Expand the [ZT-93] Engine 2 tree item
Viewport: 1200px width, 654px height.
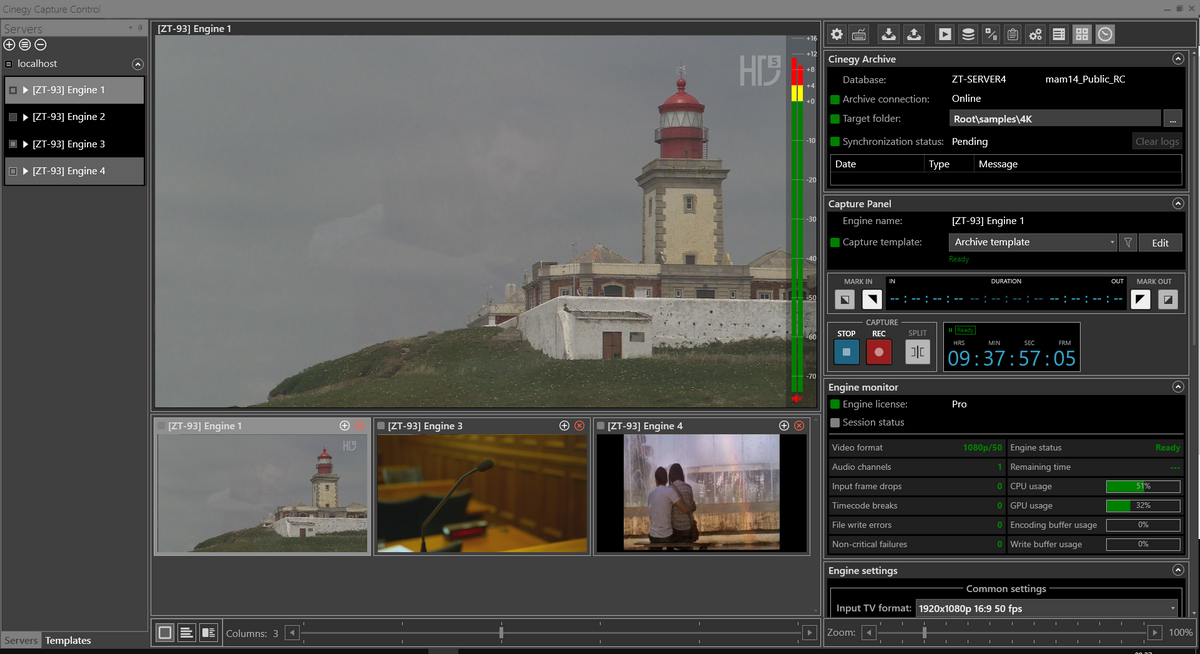tap(24, 116)
